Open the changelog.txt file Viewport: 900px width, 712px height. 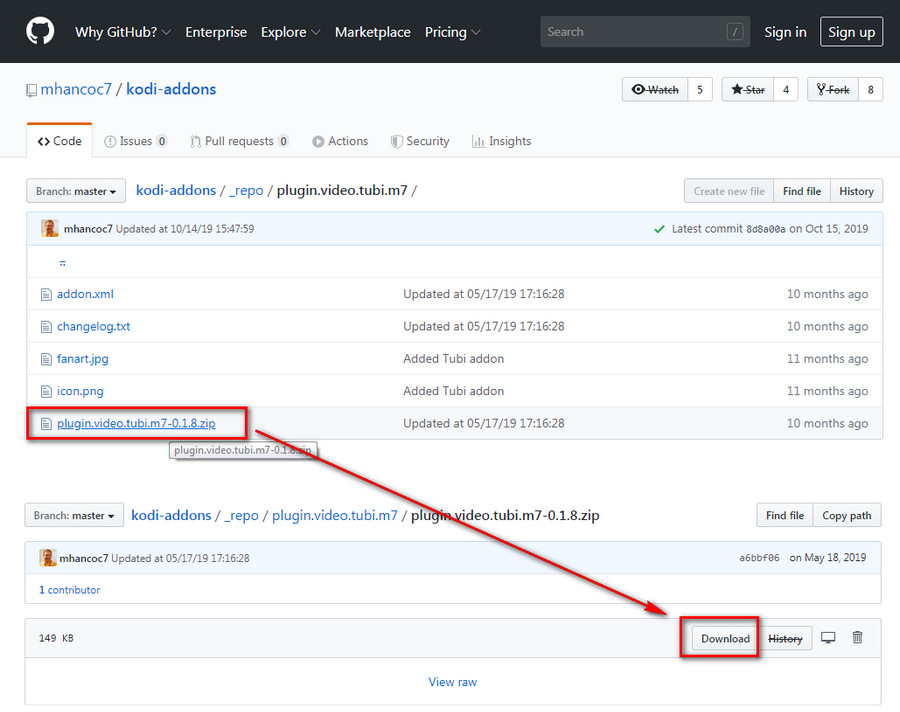click(94, 326)
